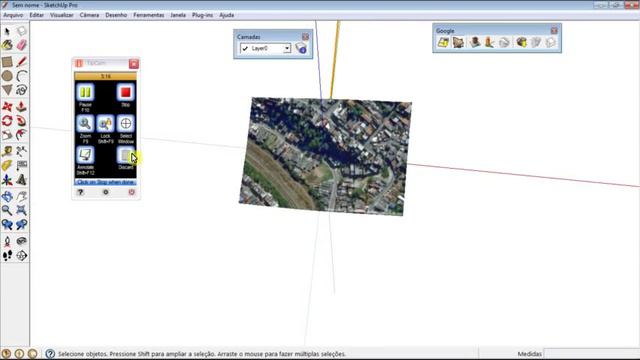
Task: Open the Câmera menu
Action: click(x=89, y=15)
